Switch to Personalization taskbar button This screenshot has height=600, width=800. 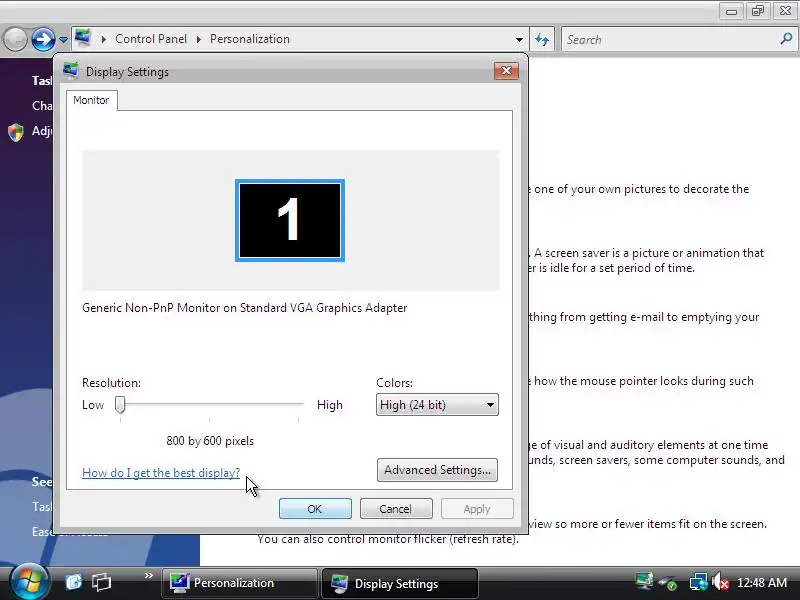click(240, 583)
